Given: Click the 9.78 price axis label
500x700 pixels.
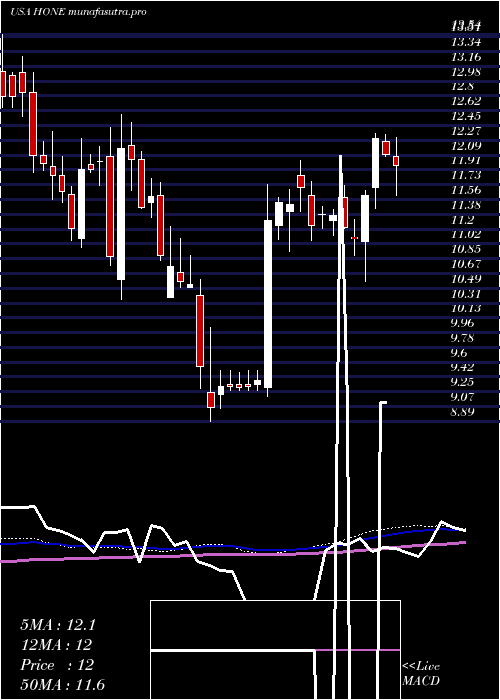Looking at the screenshot, I should pos(462,338).
